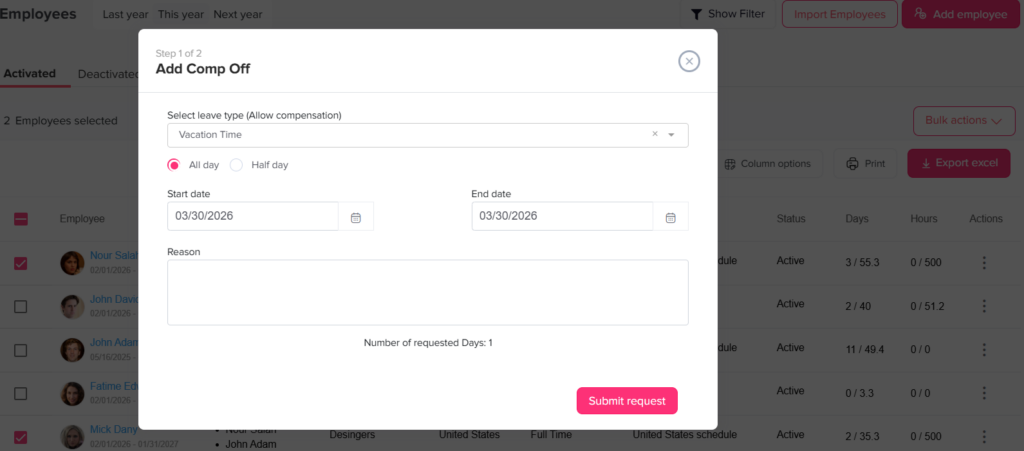1024x451 pixels.
Task: Select the Next year filter
Action: [x=238, y=14]
